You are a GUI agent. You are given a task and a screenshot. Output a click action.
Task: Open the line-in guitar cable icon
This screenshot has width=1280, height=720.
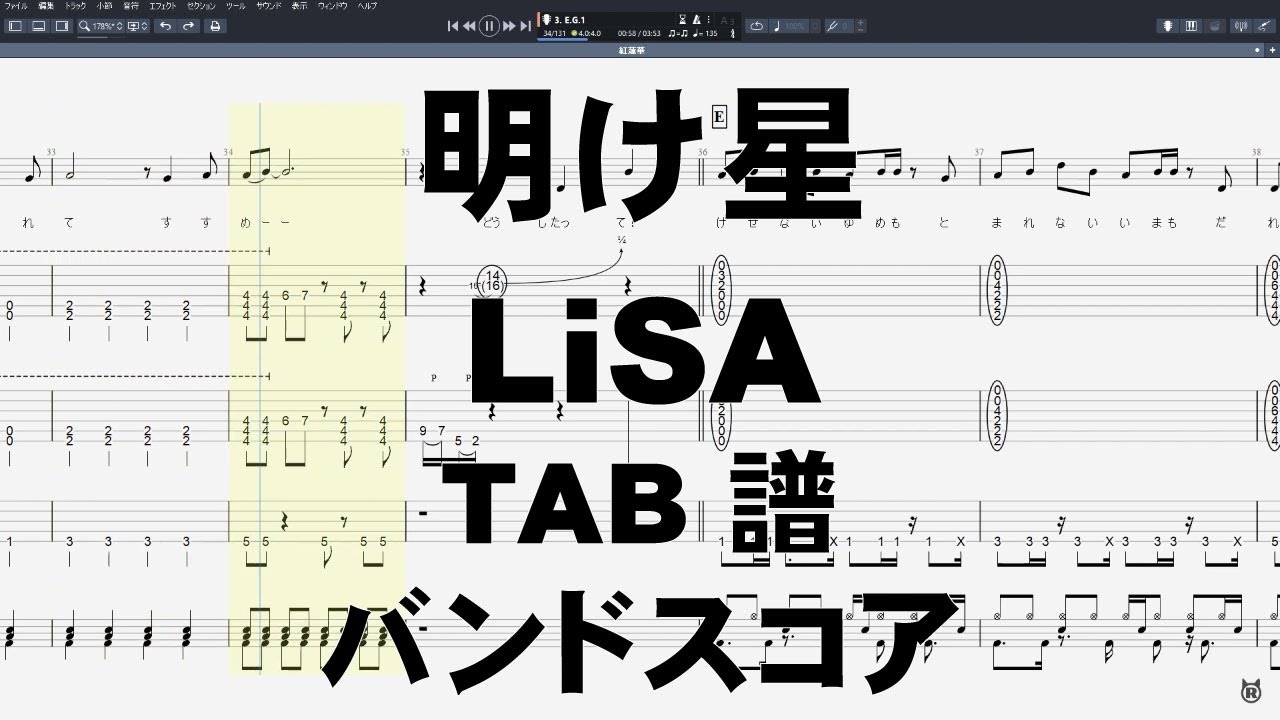(x=1264, y=26)
